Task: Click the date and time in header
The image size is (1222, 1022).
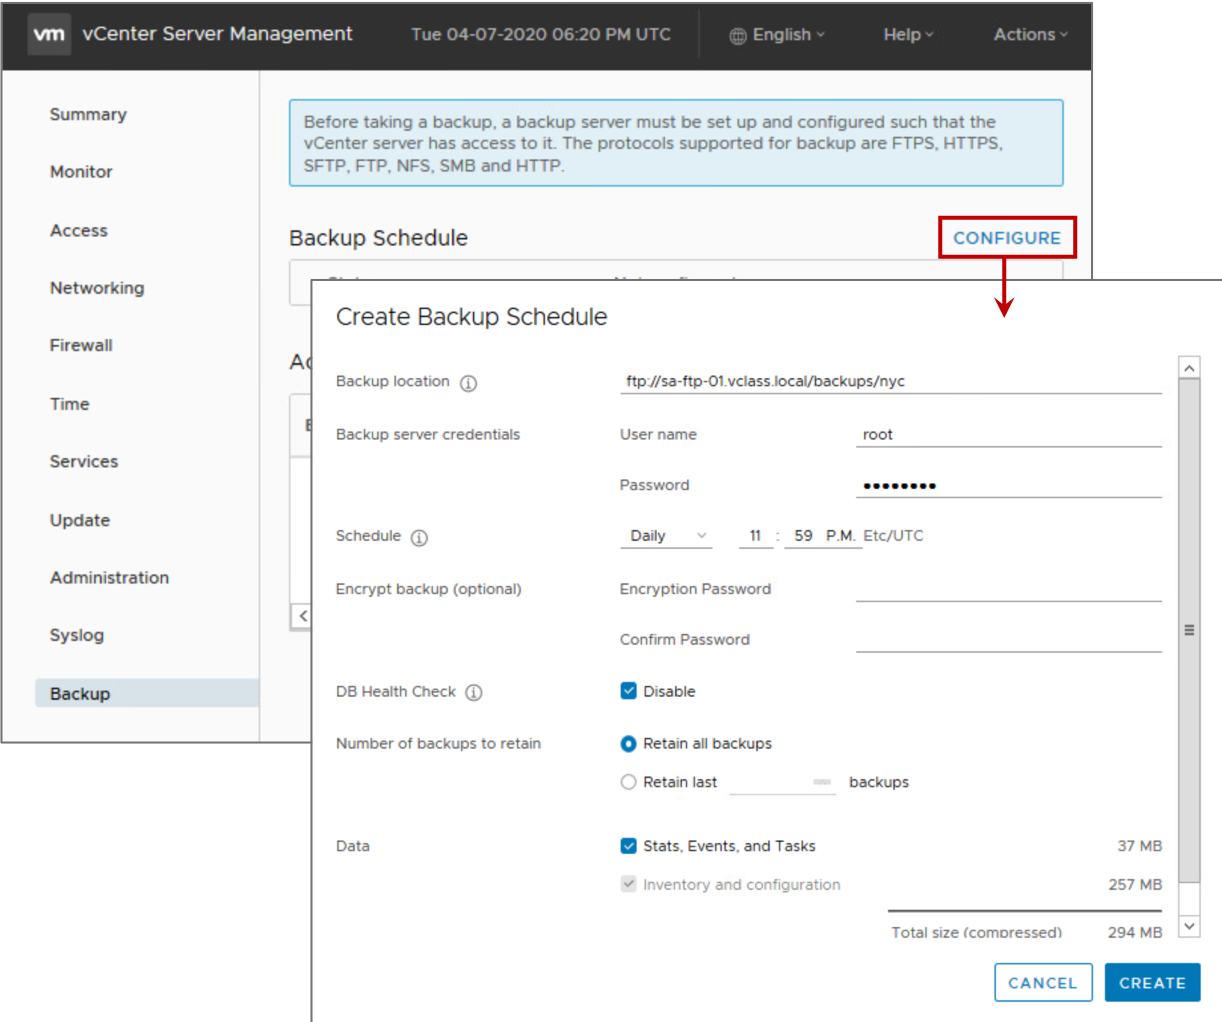Action: [541, 34]
